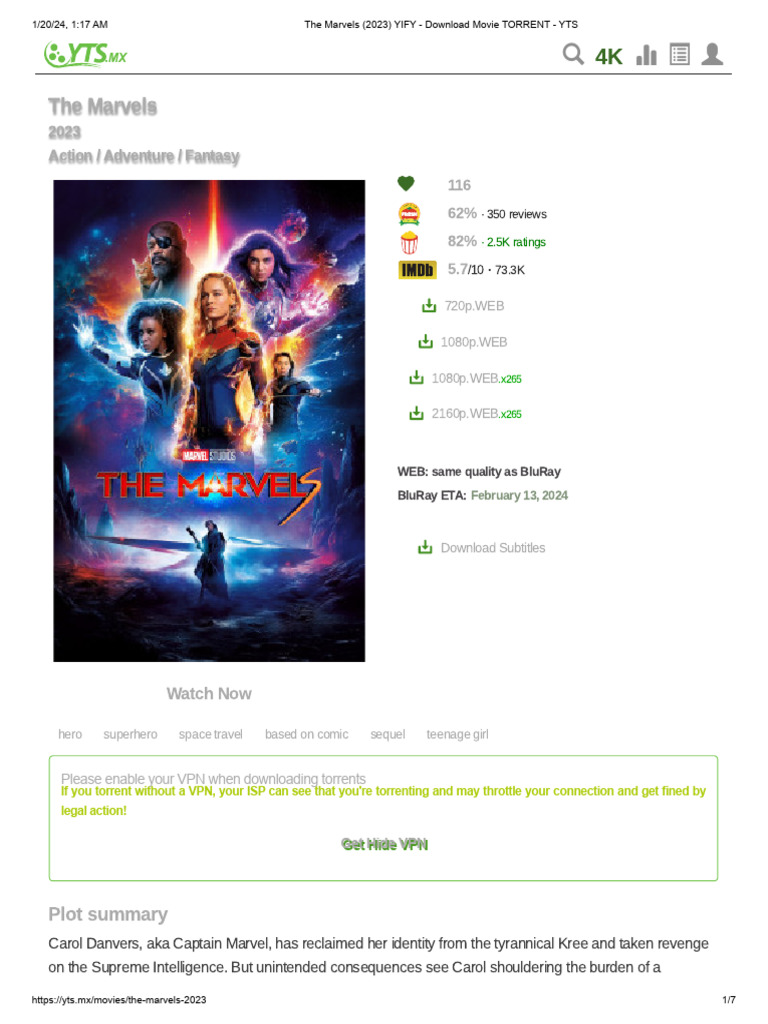Click the Watch Now link

coord(209,694)
